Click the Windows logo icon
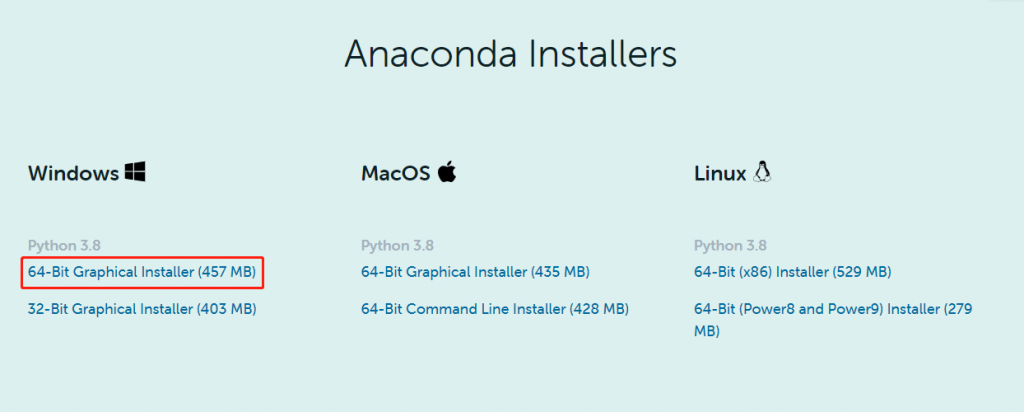Screen dimensions: 1024x412 [135, 172]
